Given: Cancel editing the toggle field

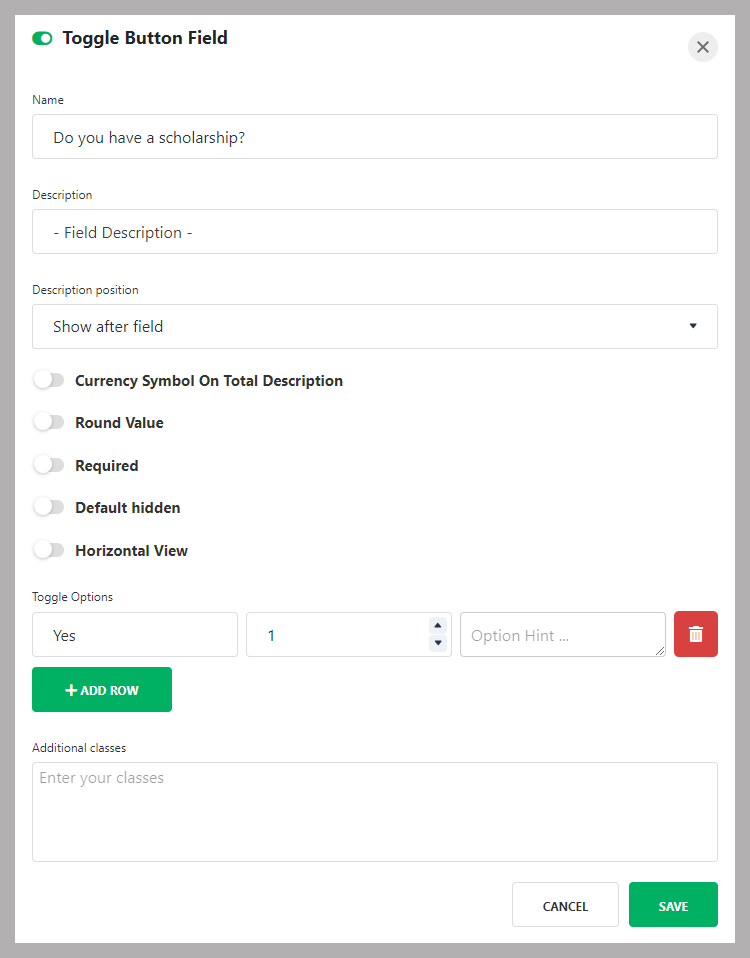Looking at the screenshot, I should (x=565, y=905).
